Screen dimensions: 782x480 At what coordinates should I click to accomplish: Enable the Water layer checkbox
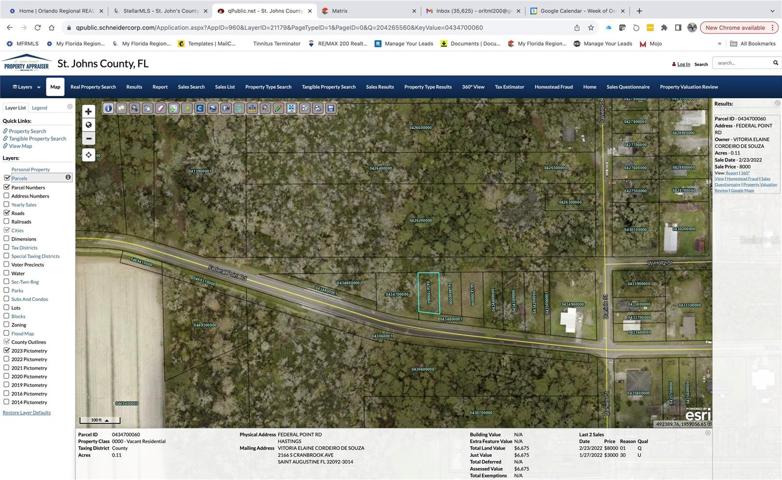point(6,273)
